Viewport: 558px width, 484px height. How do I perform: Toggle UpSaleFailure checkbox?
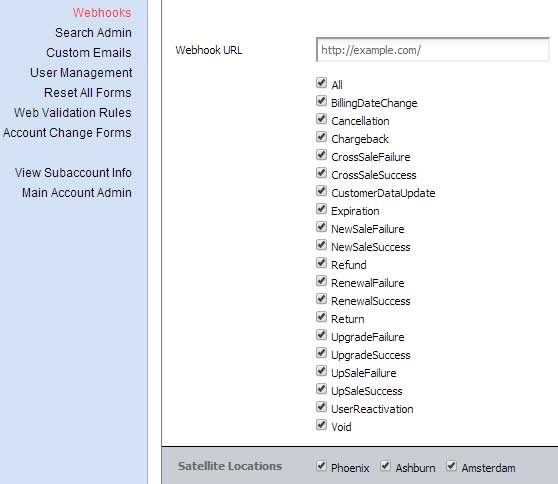[321, 370]
